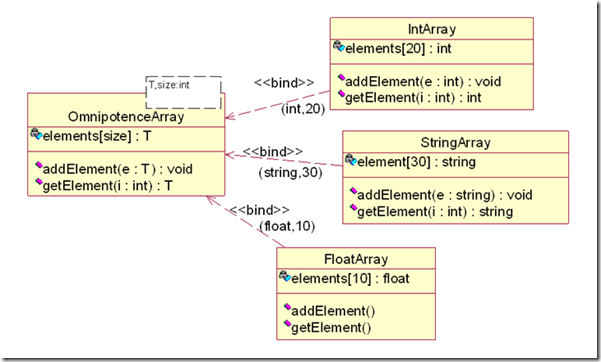Image resolution: width=601 pixels, height=362 pixels.
Task: Click the attribute icon beside element[30] : string
Action: tap(351, 160)
